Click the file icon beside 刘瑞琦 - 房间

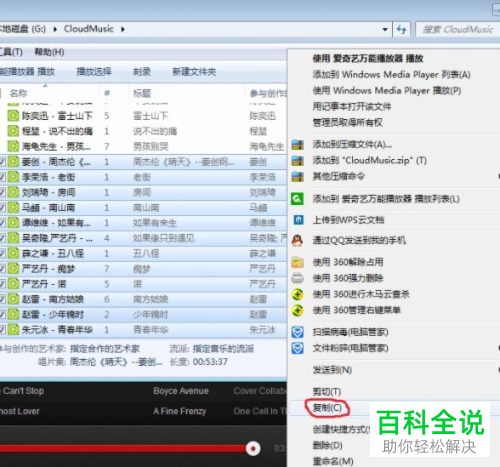click(13, 192)
